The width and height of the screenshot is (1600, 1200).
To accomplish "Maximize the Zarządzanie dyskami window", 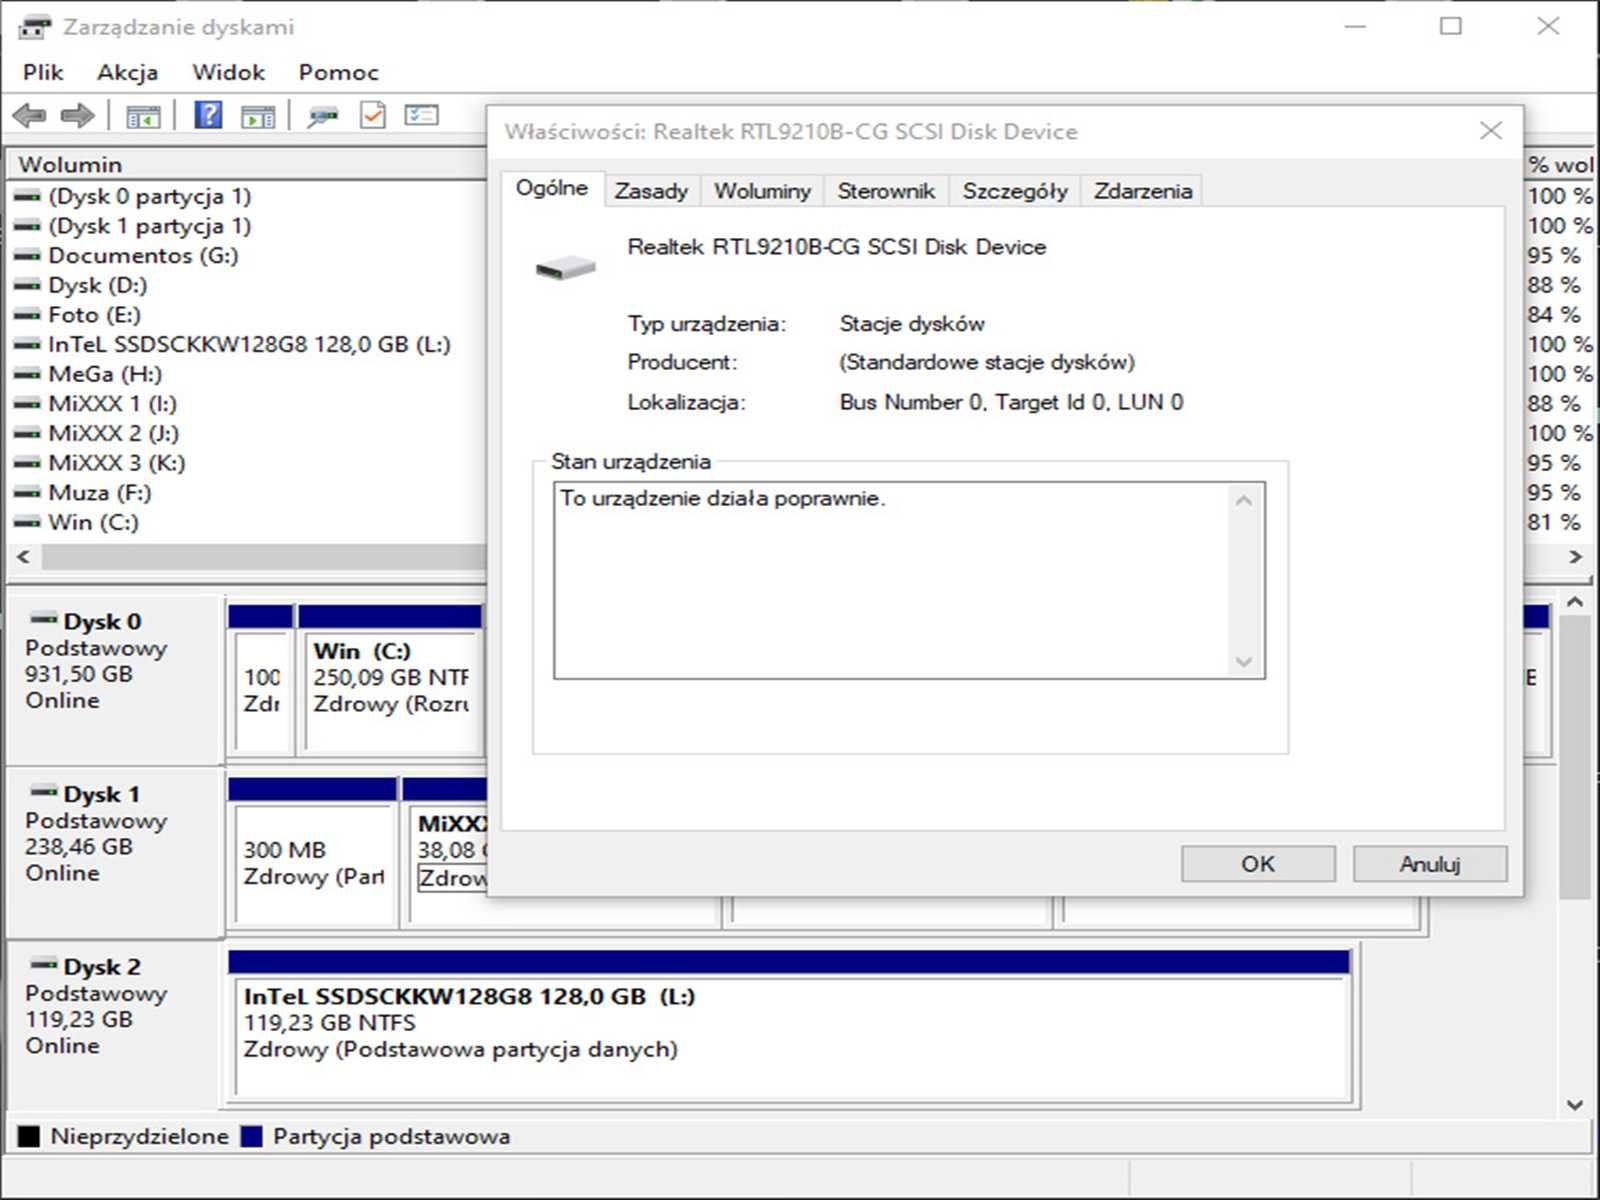I will pos(1451,26).
